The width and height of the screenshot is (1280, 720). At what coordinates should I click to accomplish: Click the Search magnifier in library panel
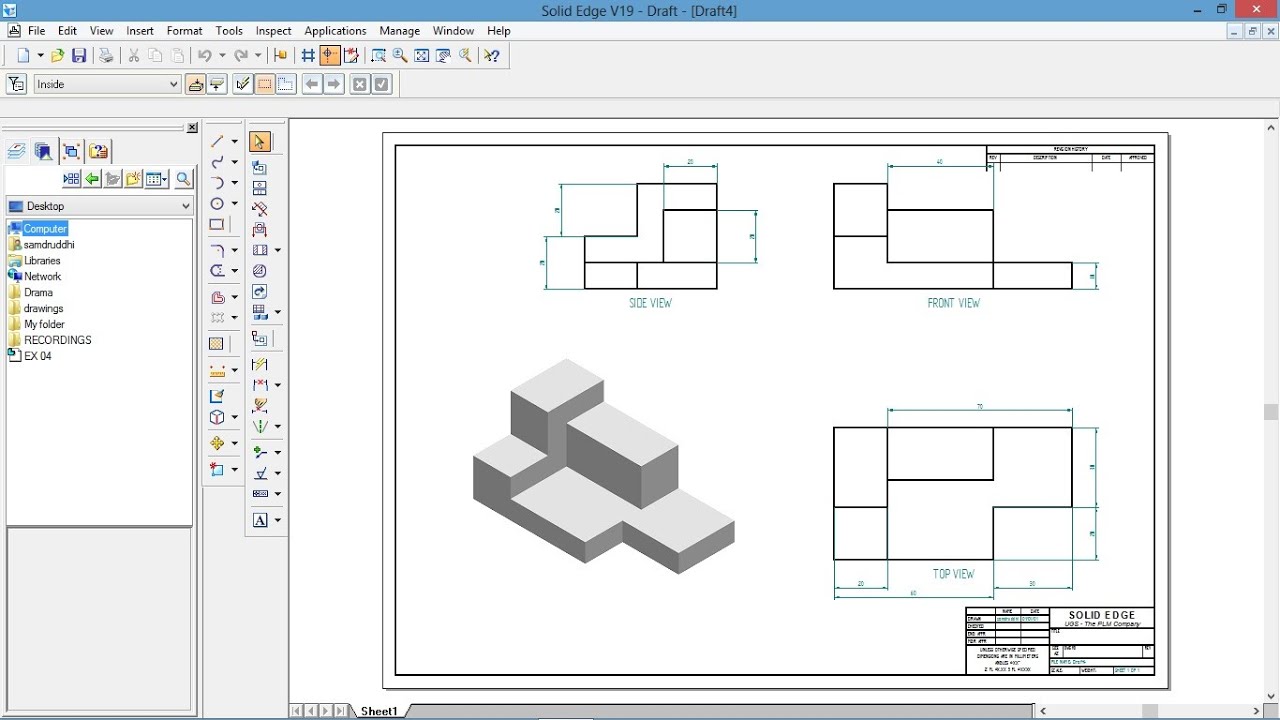(x=184, y=179)
